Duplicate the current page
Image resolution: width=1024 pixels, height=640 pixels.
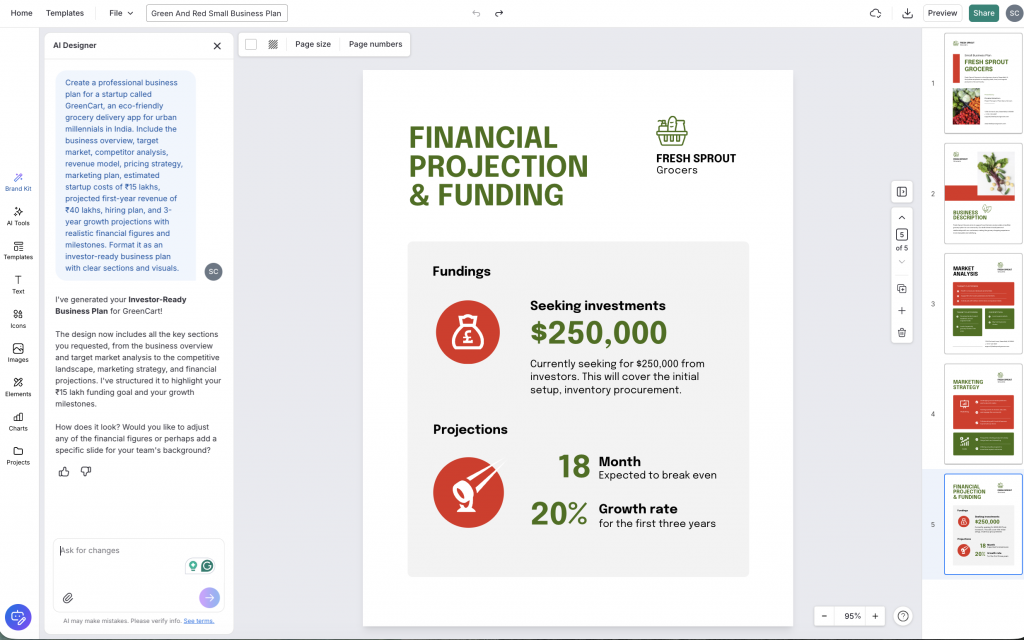(902, 289)
